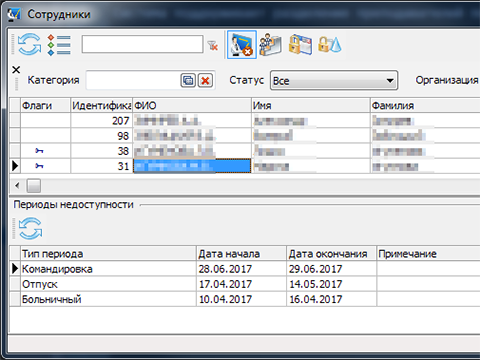Select employee row with ID 38

[x=245, y=151]
